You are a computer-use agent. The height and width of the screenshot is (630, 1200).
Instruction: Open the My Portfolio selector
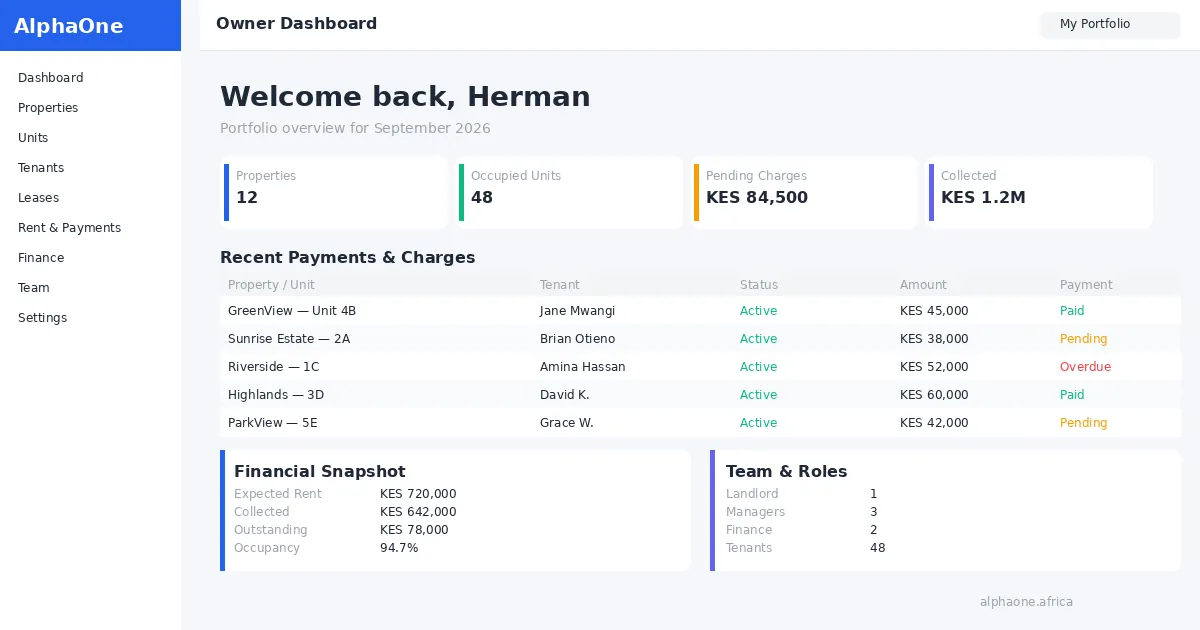1110,24
